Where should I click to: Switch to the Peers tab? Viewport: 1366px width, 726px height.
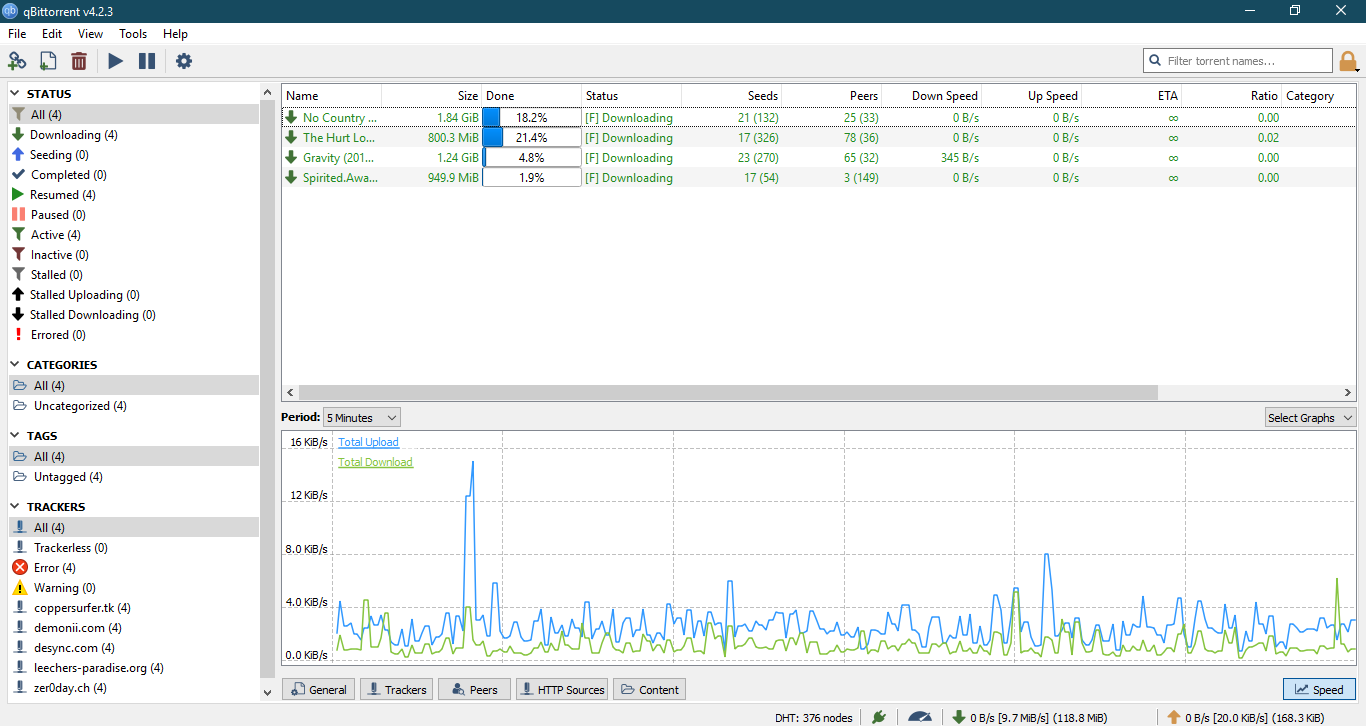coord(474,689)
